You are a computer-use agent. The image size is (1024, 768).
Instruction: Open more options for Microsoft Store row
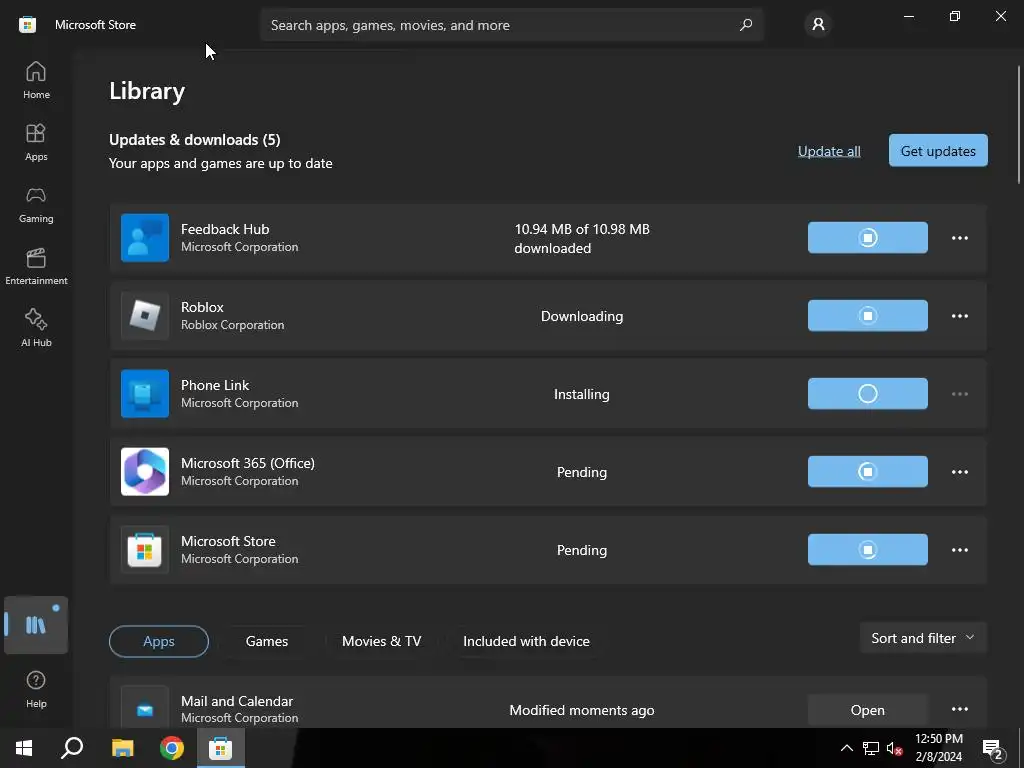(959, 550)
